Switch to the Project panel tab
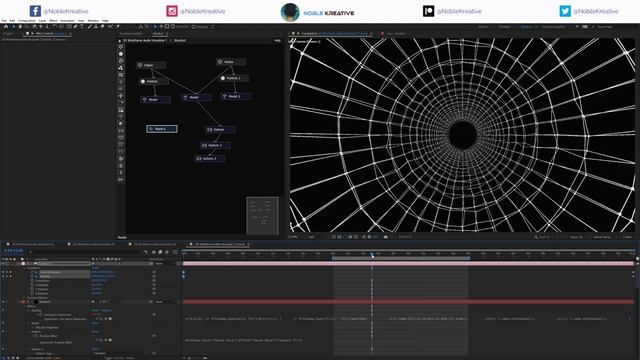Screen dimensions: 640x360 point(8,33)
